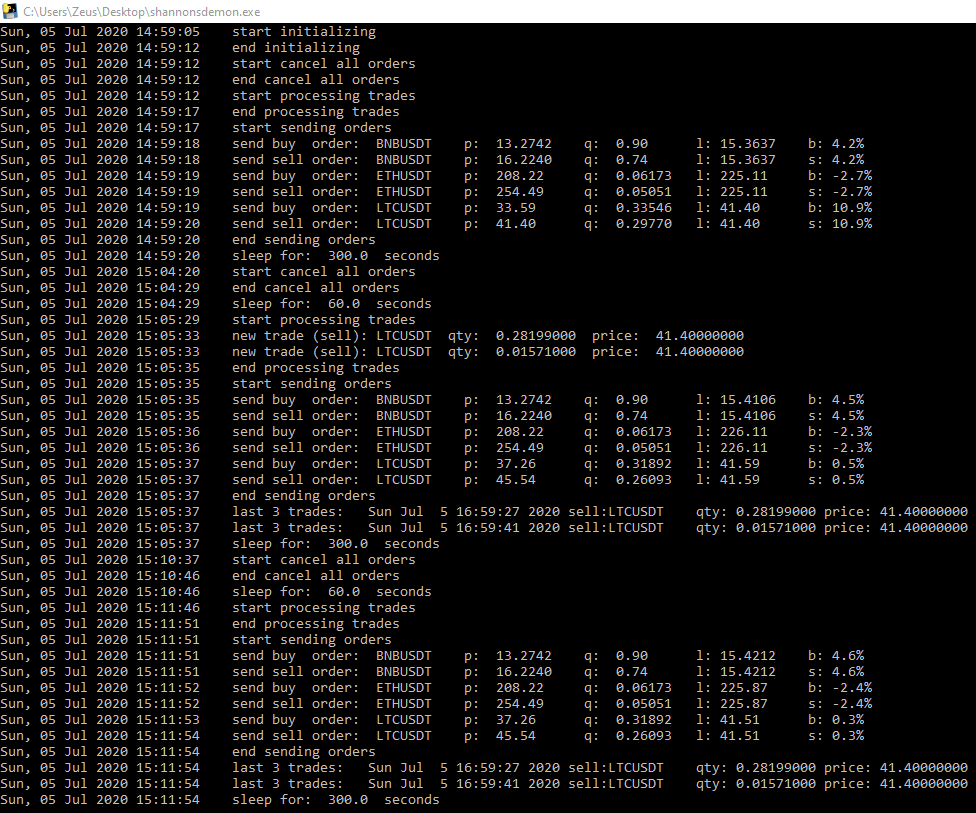976x813 pixels.
Task: Click the new trade line with qty 0.01571000
Action: coord(487,351)
